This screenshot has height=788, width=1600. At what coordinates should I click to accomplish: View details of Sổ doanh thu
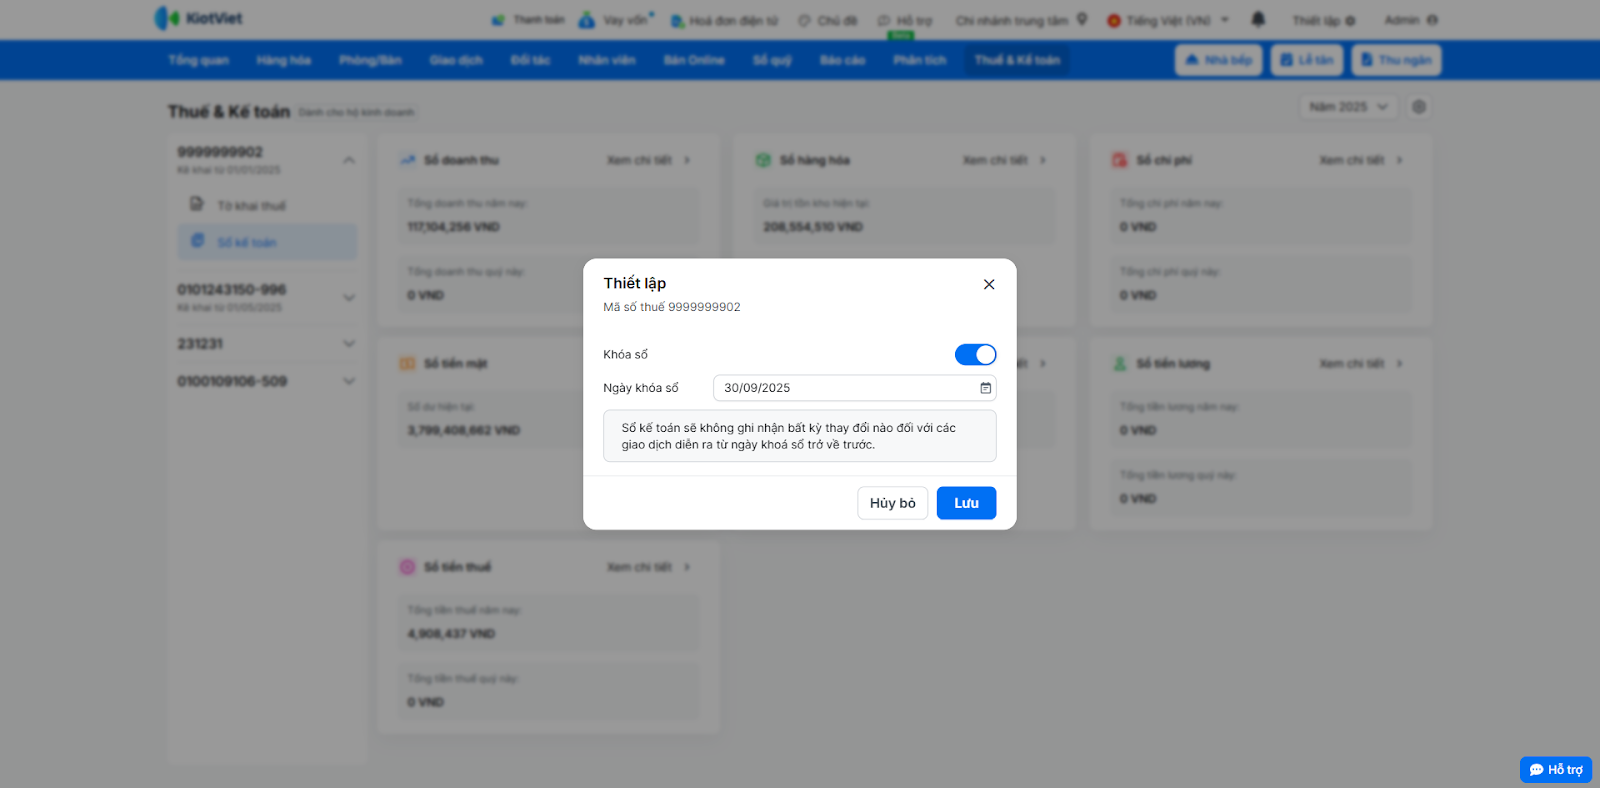pyautogui.click(x=648, y=160)
